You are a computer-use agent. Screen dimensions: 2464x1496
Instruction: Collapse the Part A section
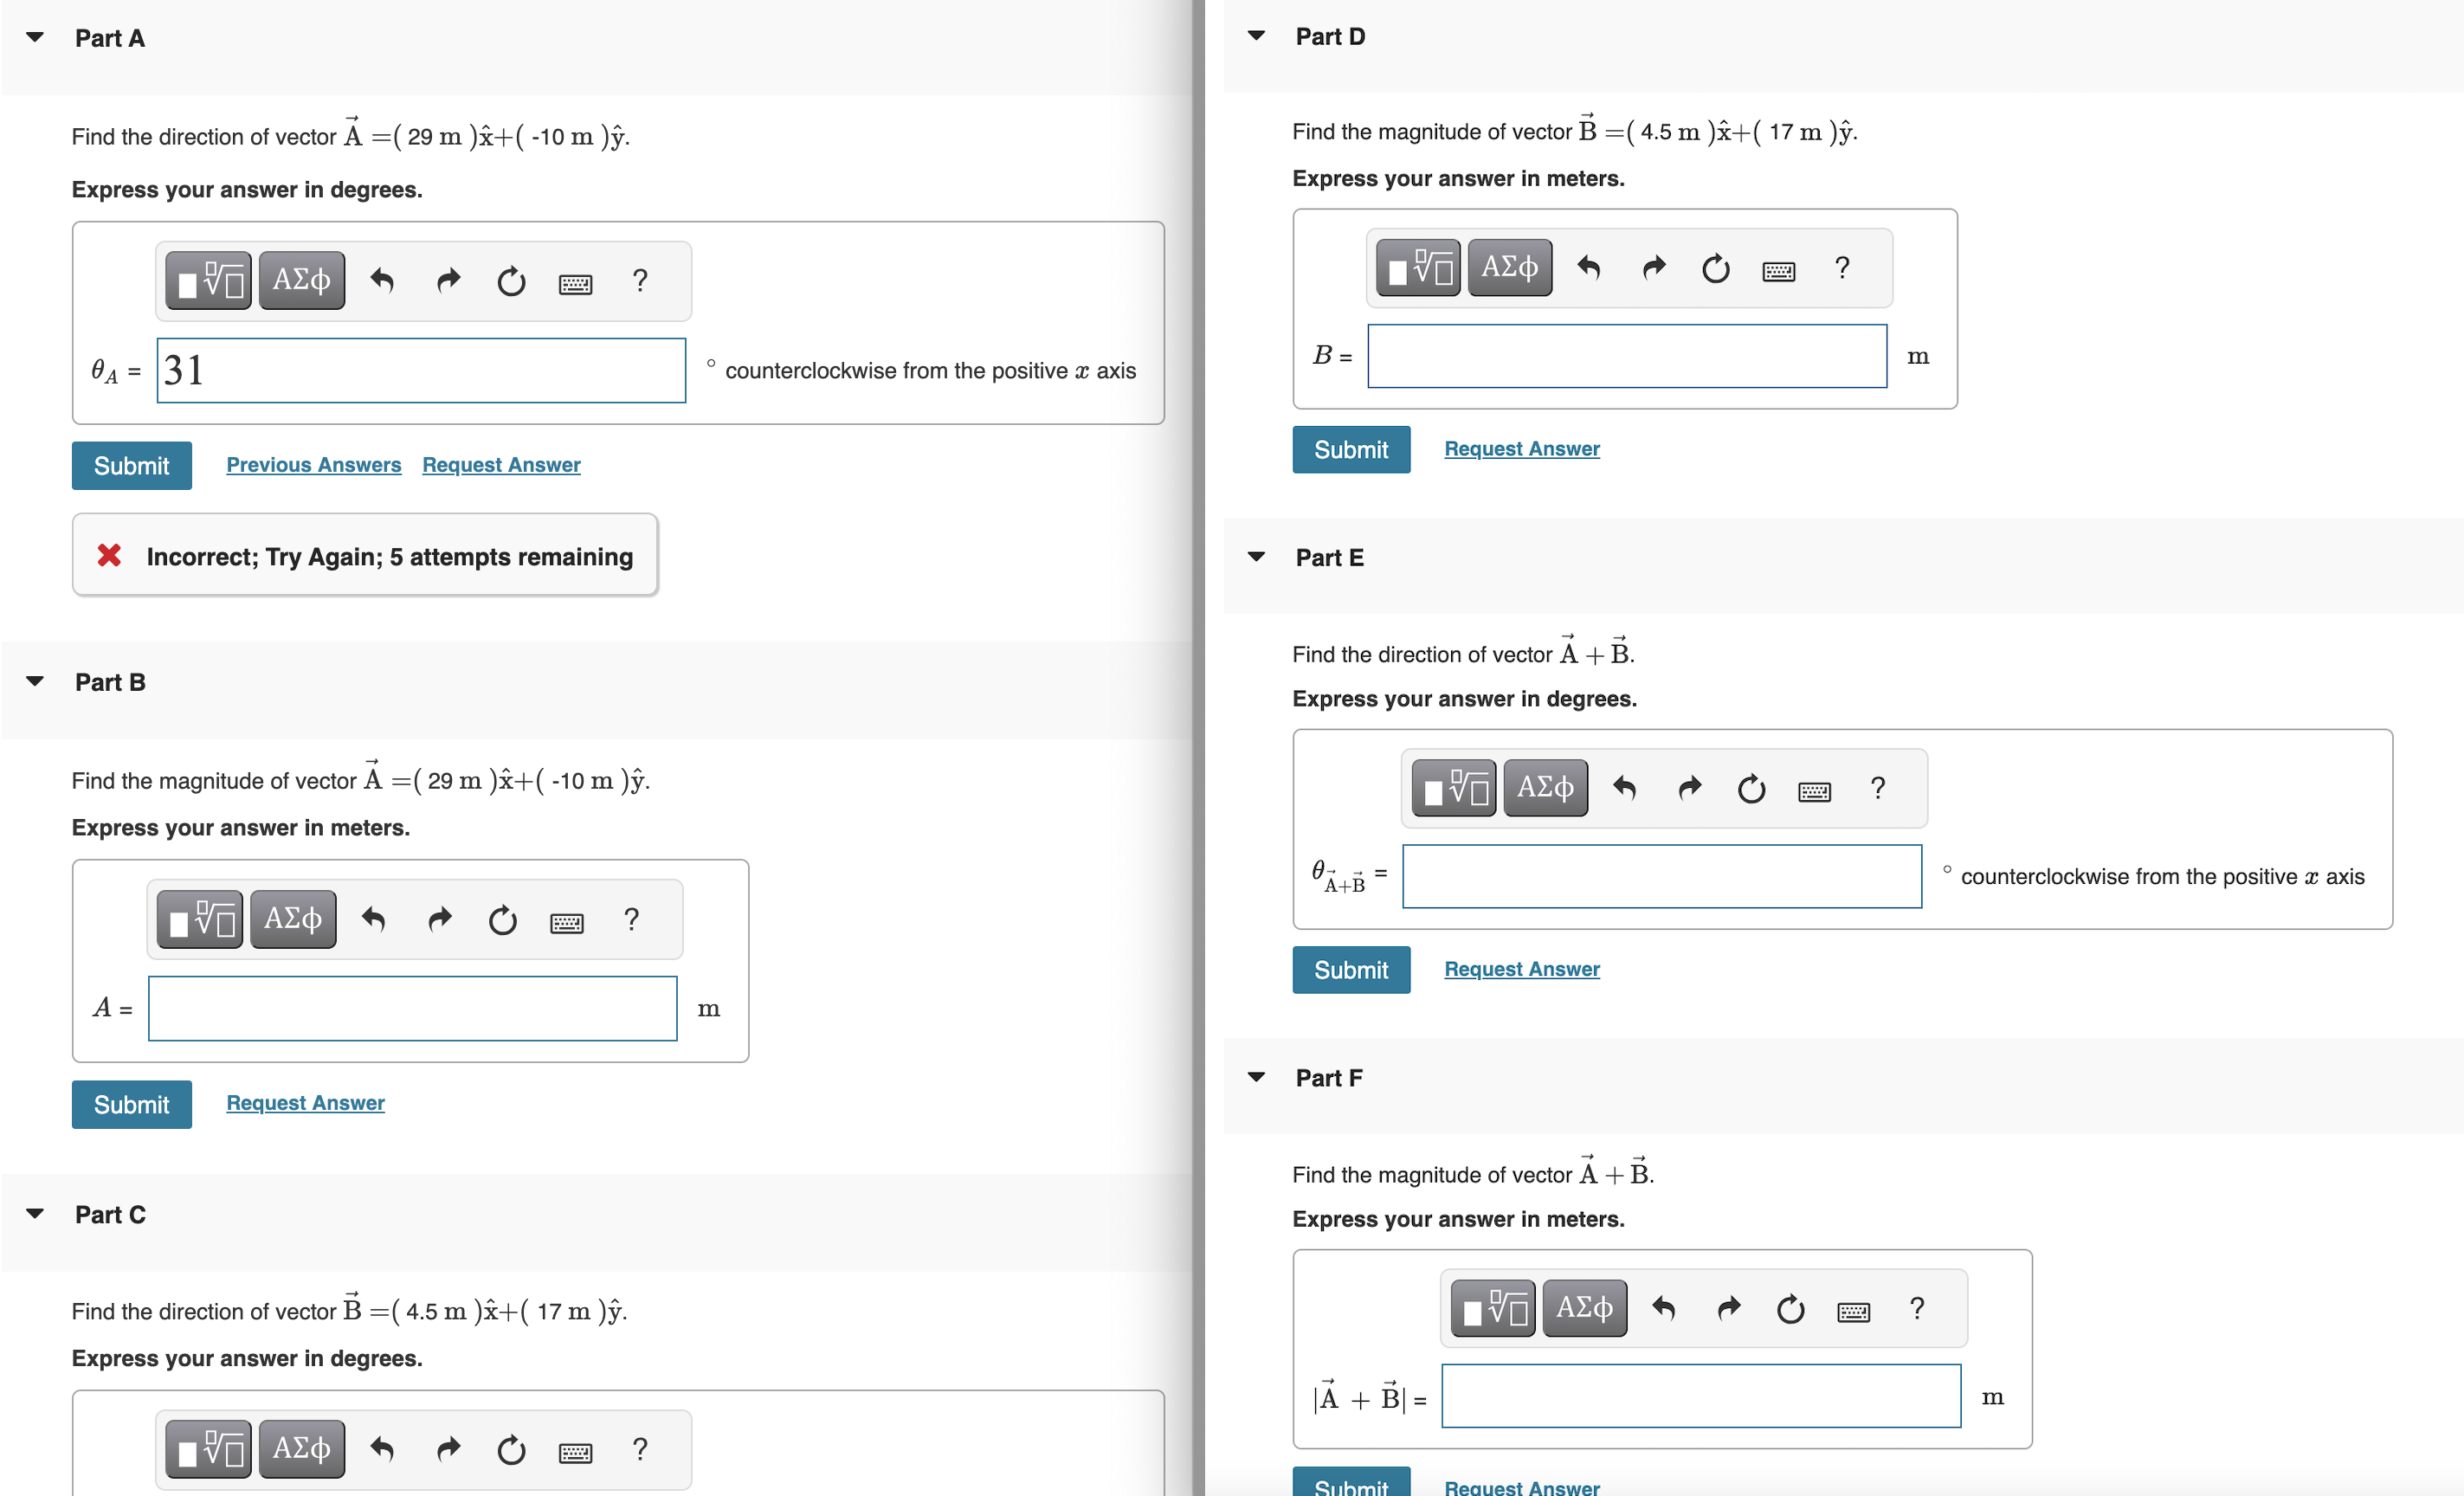(x=35, y=38)
